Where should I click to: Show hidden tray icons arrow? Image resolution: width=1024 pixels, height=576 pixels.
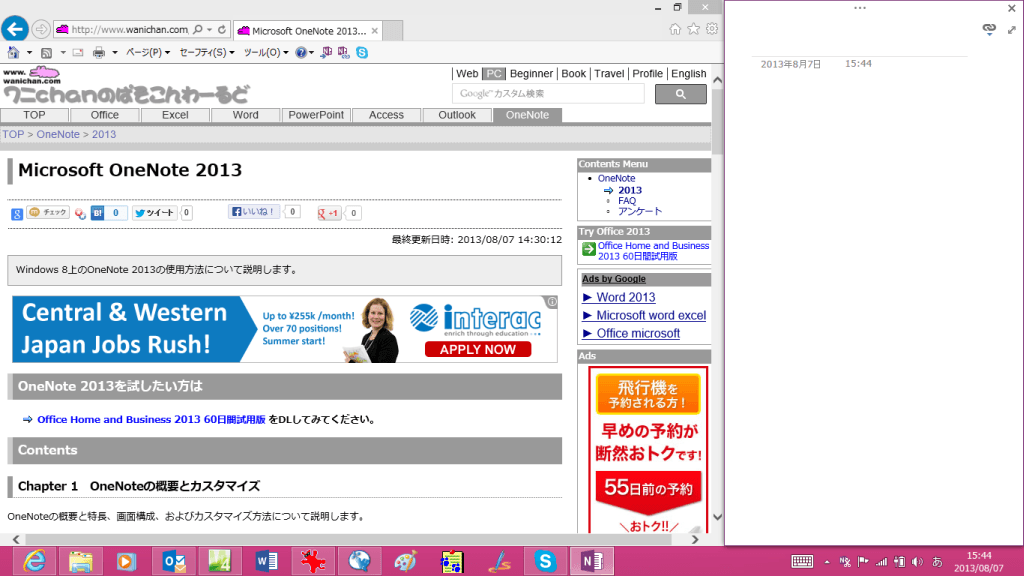pos(827,562)
